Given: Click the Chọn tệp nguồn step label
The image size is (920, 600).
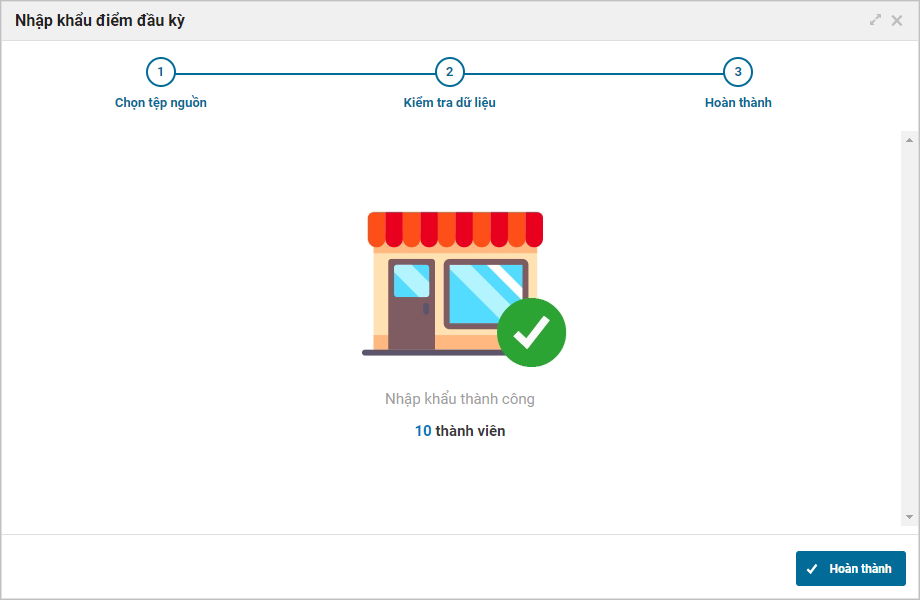Looking at the screenshot, I should (x=160, y=103).
